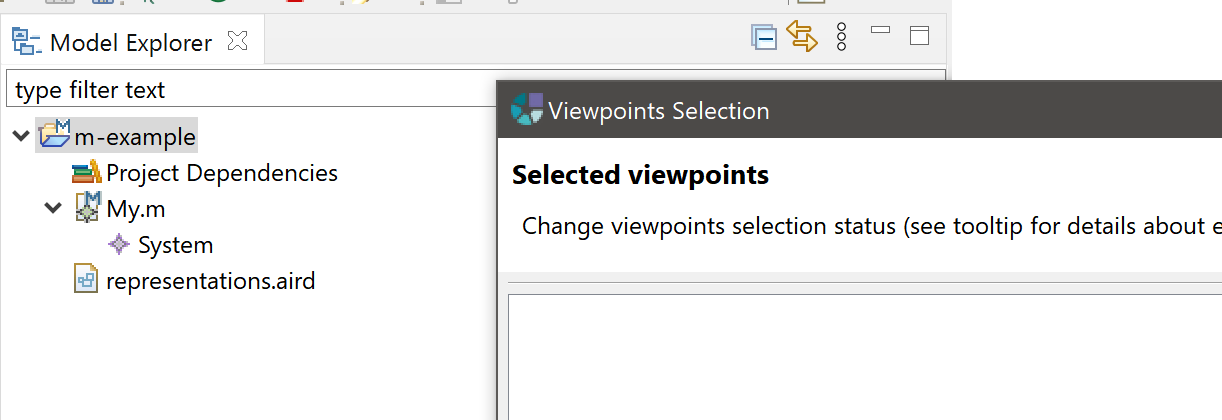Select the representations.aird file name

coord(210,281)
